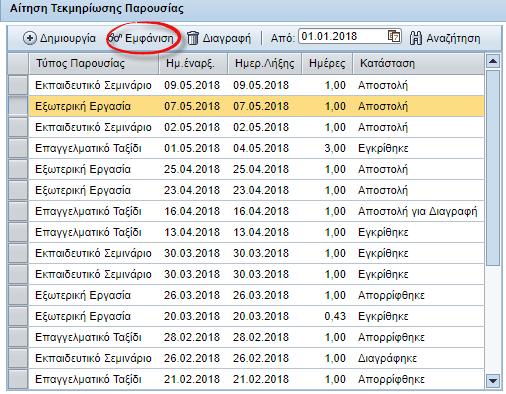Click start date 21.02.2018
This screenshot has height=394, width=506.
(192, 379)
